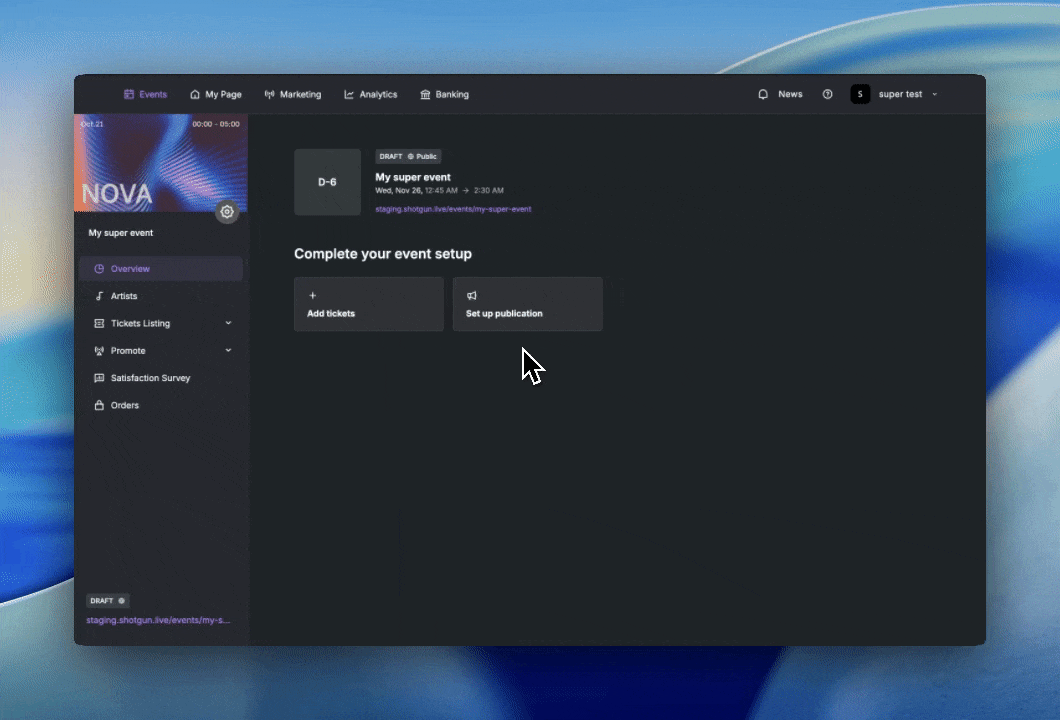
Task: Click the Promote antenna icon
Action: [99, 351]
